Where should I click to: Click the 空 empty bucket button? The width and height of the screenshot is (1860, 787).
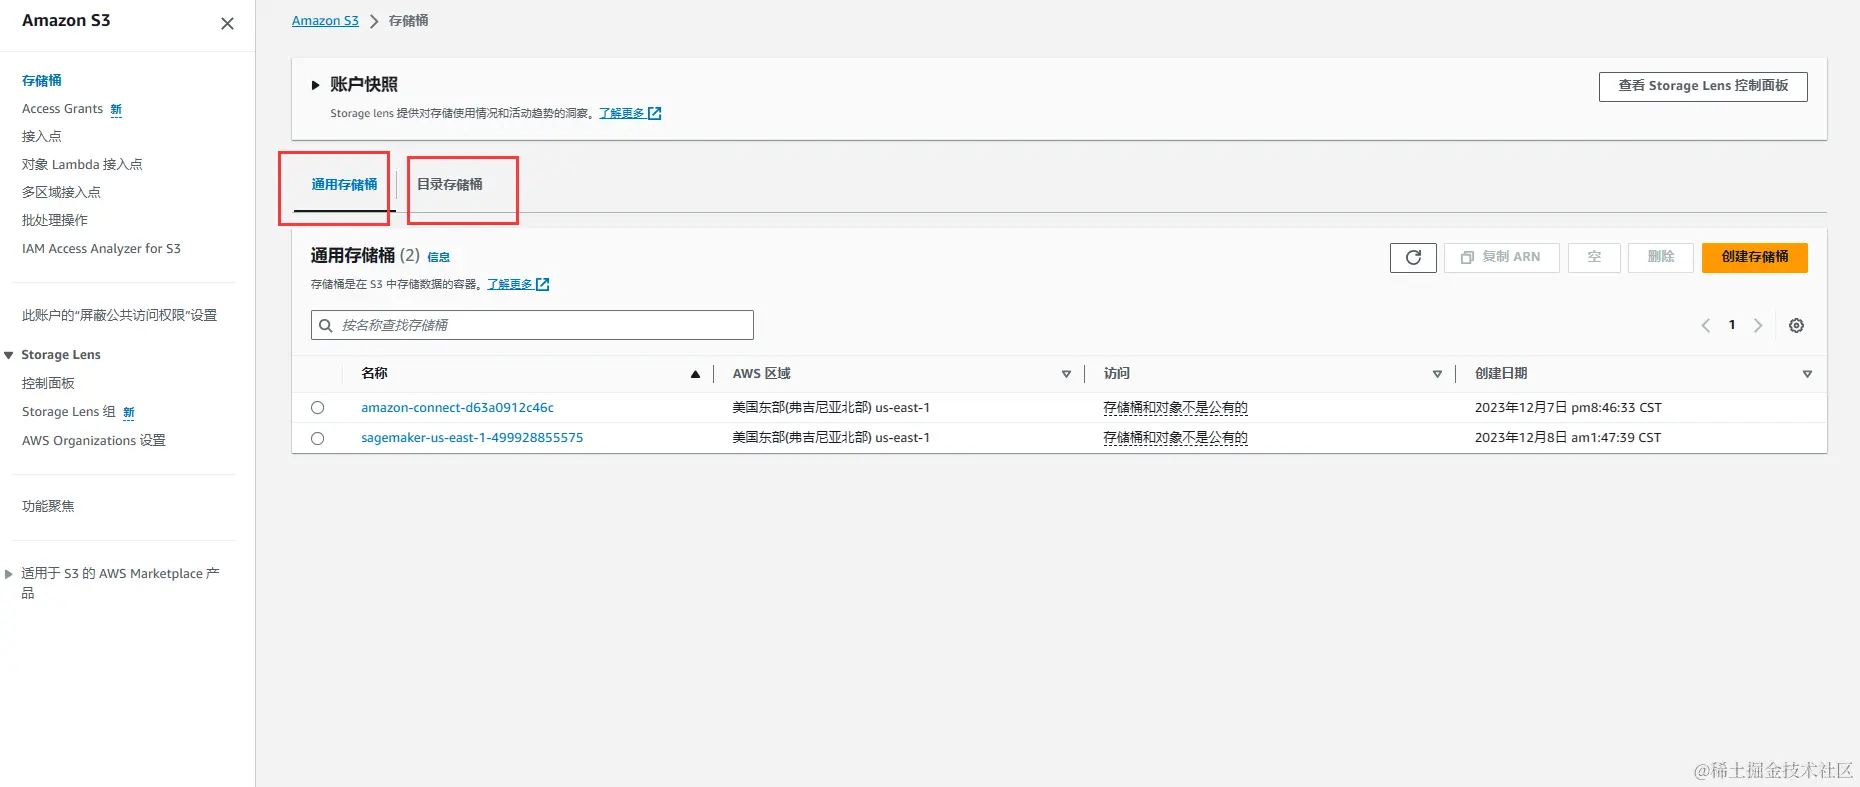tap(1594, 257)
